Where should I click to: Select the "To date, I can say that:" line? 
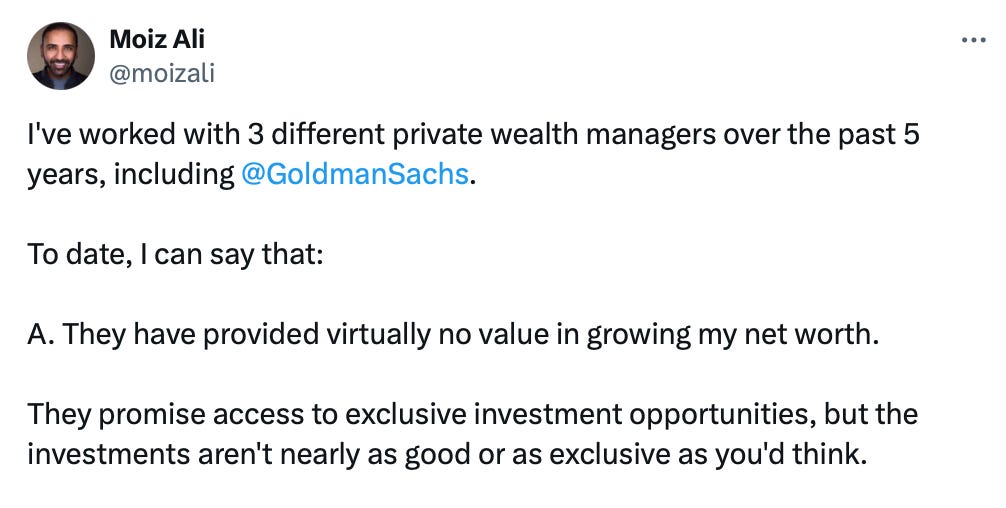175,255
